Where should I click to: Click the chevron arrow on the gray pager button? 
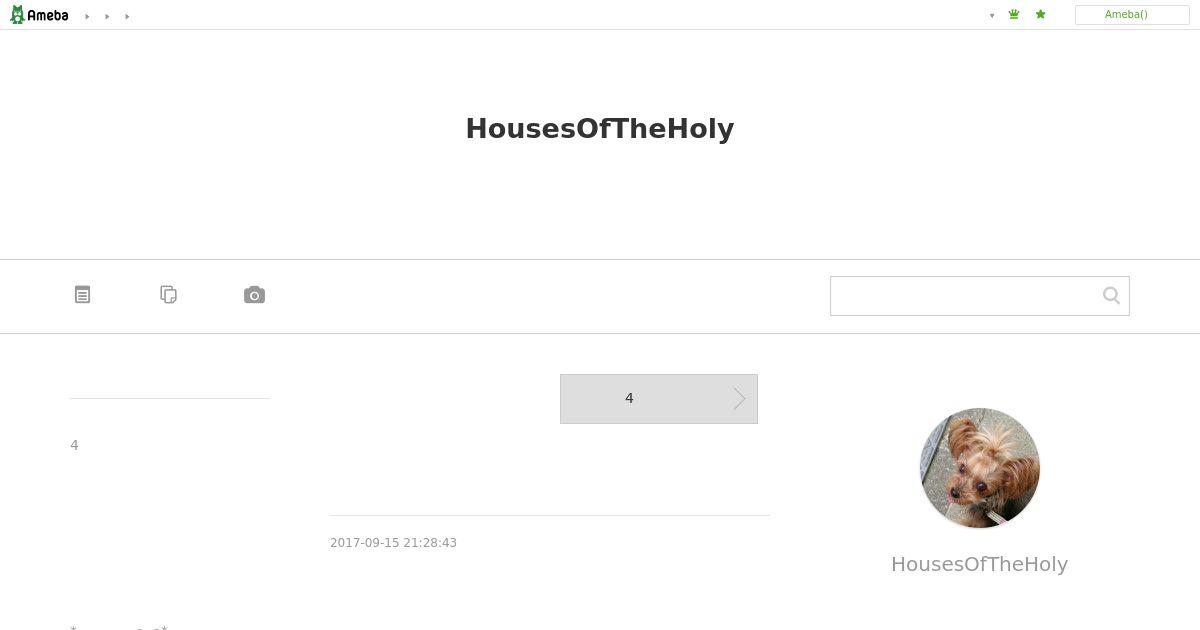click(x=740, y=399)
